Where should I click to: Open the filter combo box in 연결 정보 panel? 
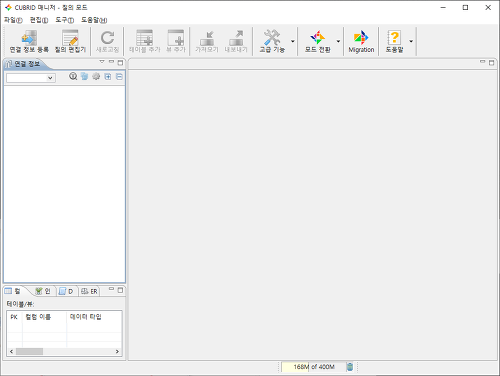click(31, 78)
